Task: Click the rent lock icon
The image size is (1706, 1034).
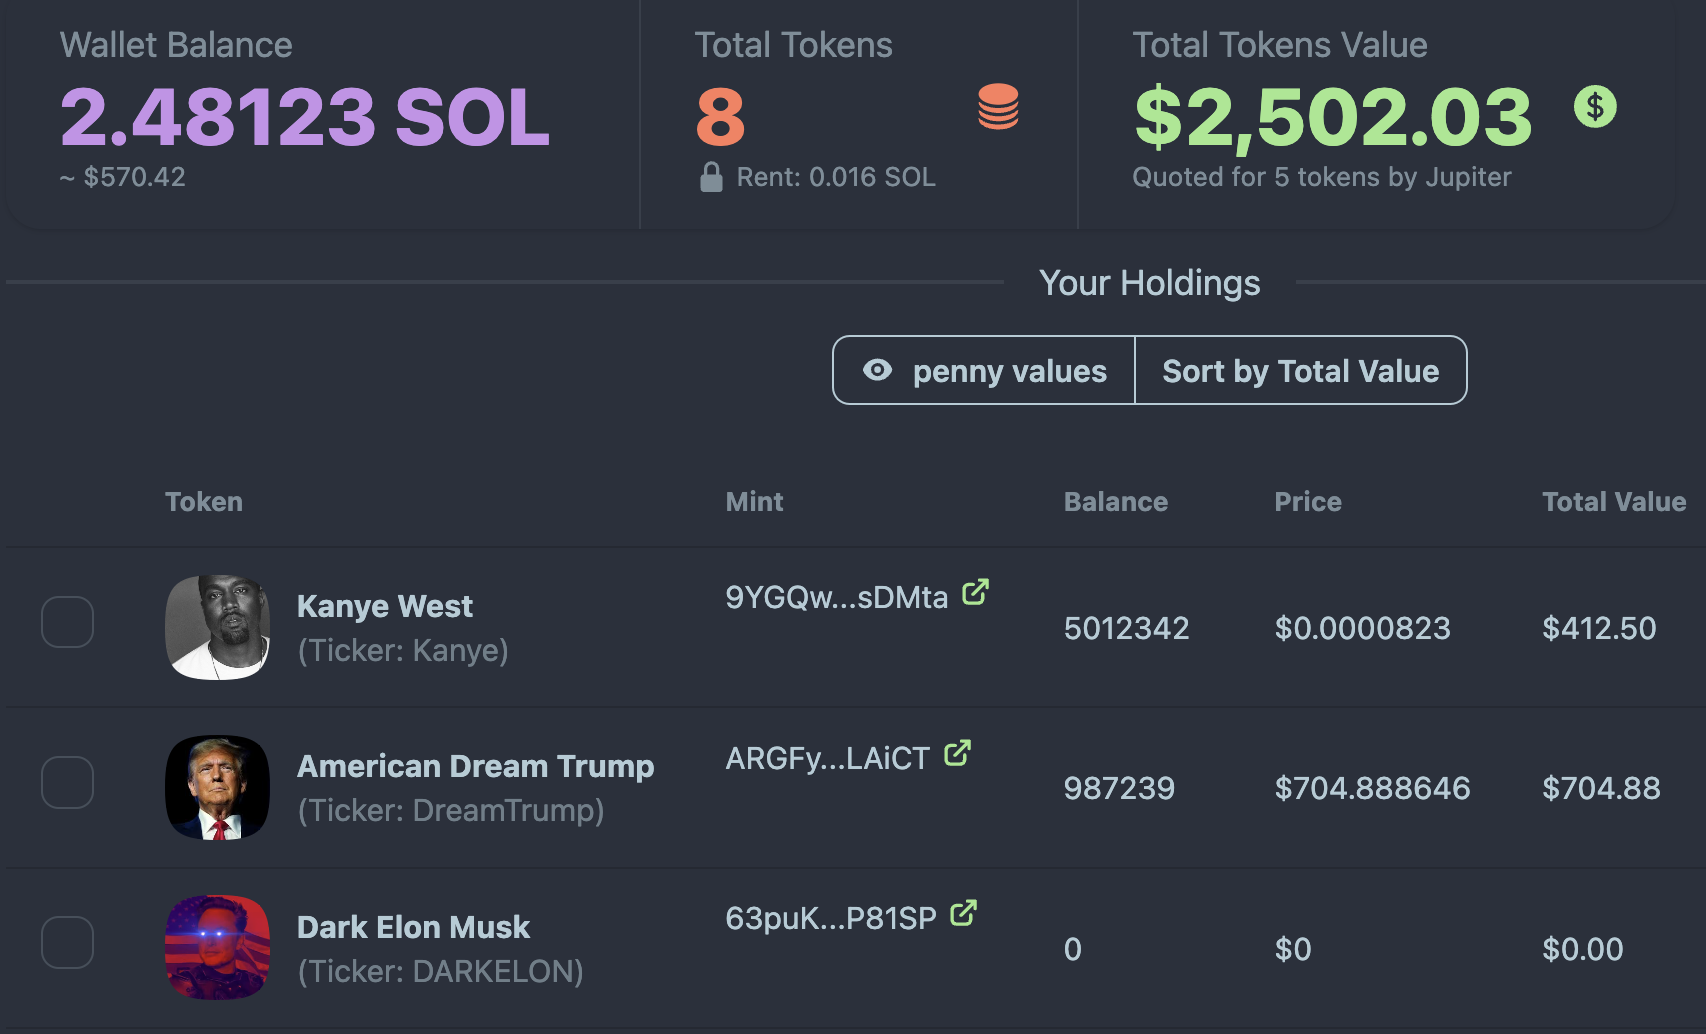Action: (711, 177)
